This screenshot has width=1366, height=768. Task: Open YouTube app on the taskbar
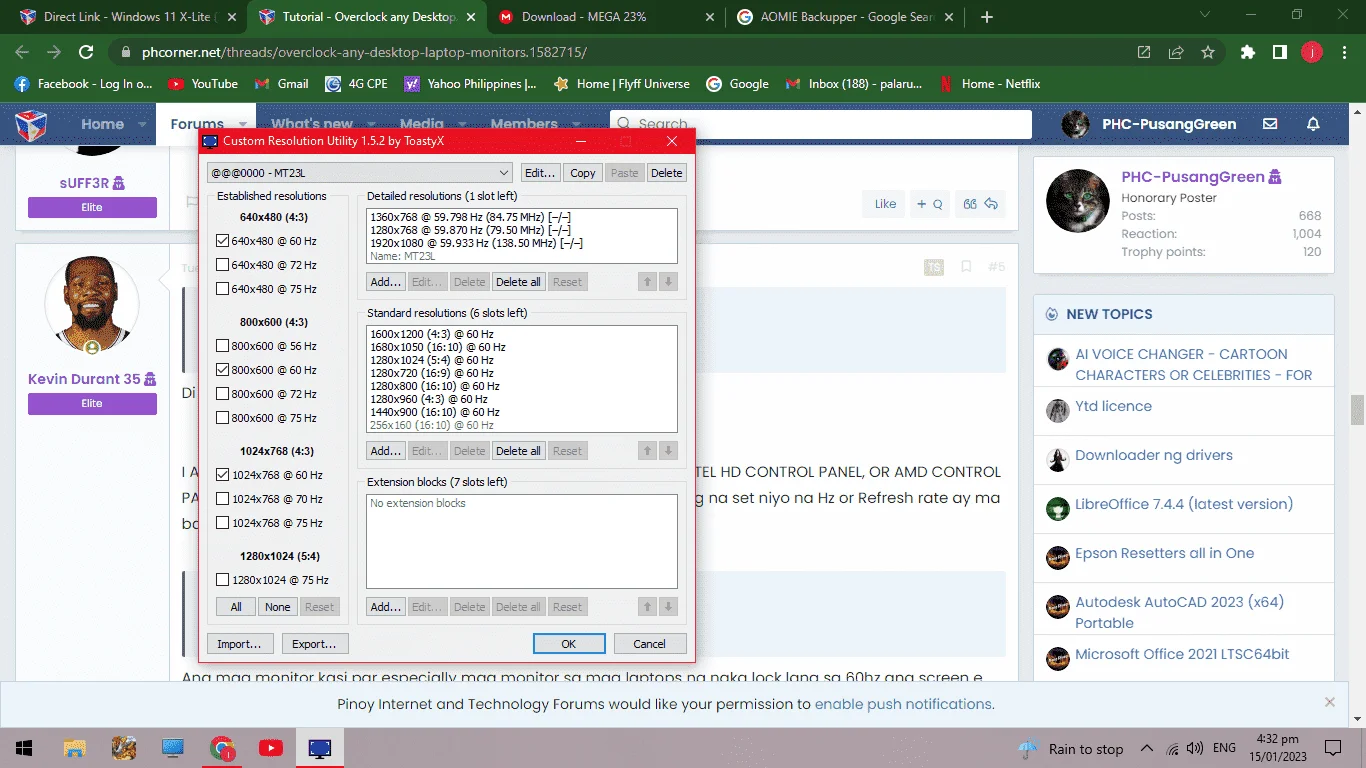coord(271,748)
